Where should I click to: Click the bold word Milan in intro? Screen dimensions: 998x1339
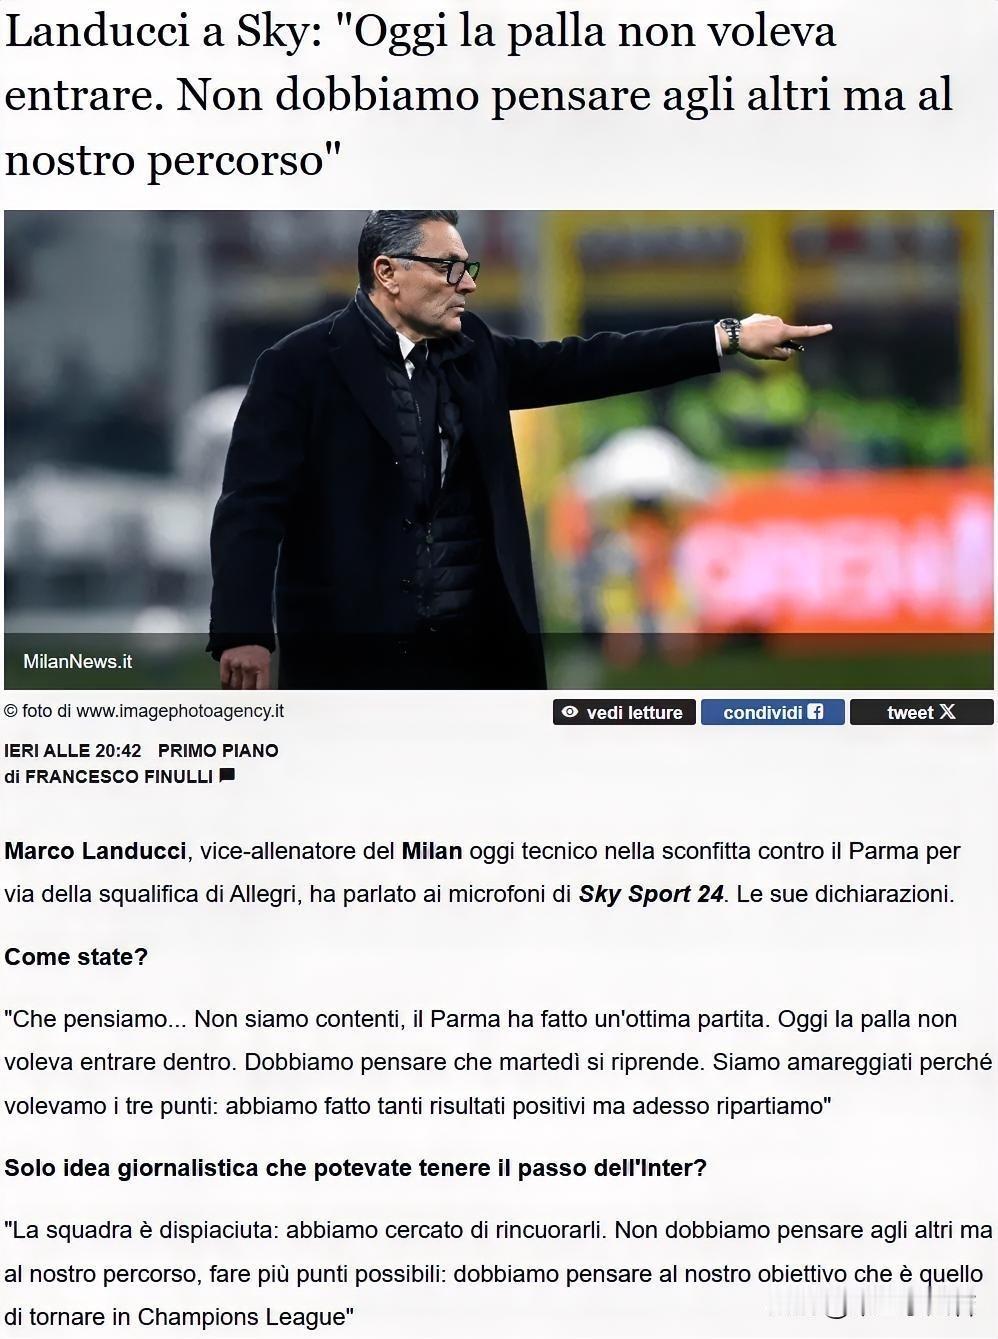pyautogui.click(x=432, y=851)
